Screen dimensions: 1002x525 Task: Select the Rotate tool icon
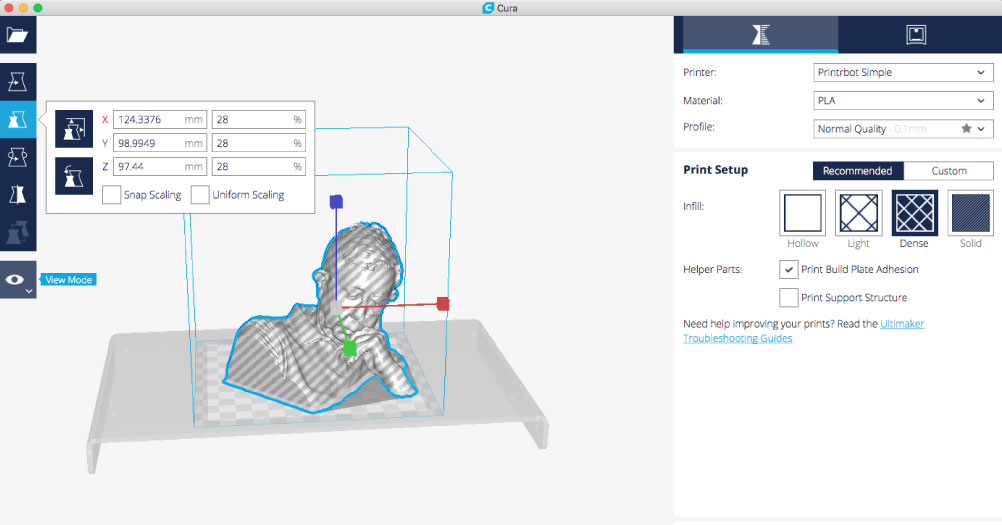[x=17, y=156]
